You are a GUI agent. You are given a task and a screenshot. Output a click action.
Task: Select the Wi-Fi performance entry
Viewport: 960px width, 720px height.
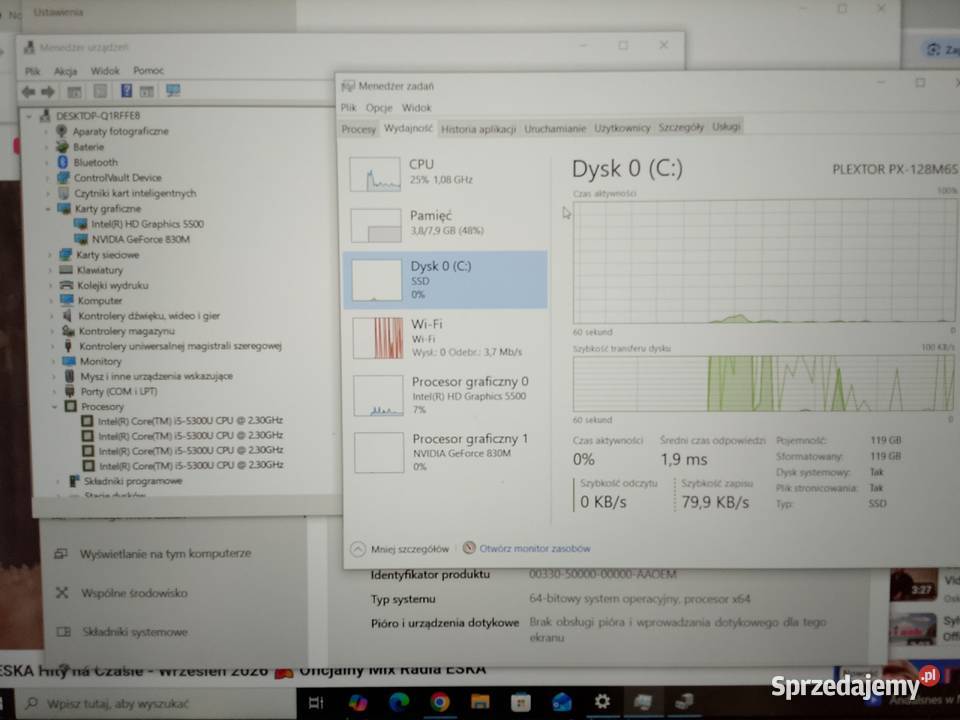click(446, 337)
